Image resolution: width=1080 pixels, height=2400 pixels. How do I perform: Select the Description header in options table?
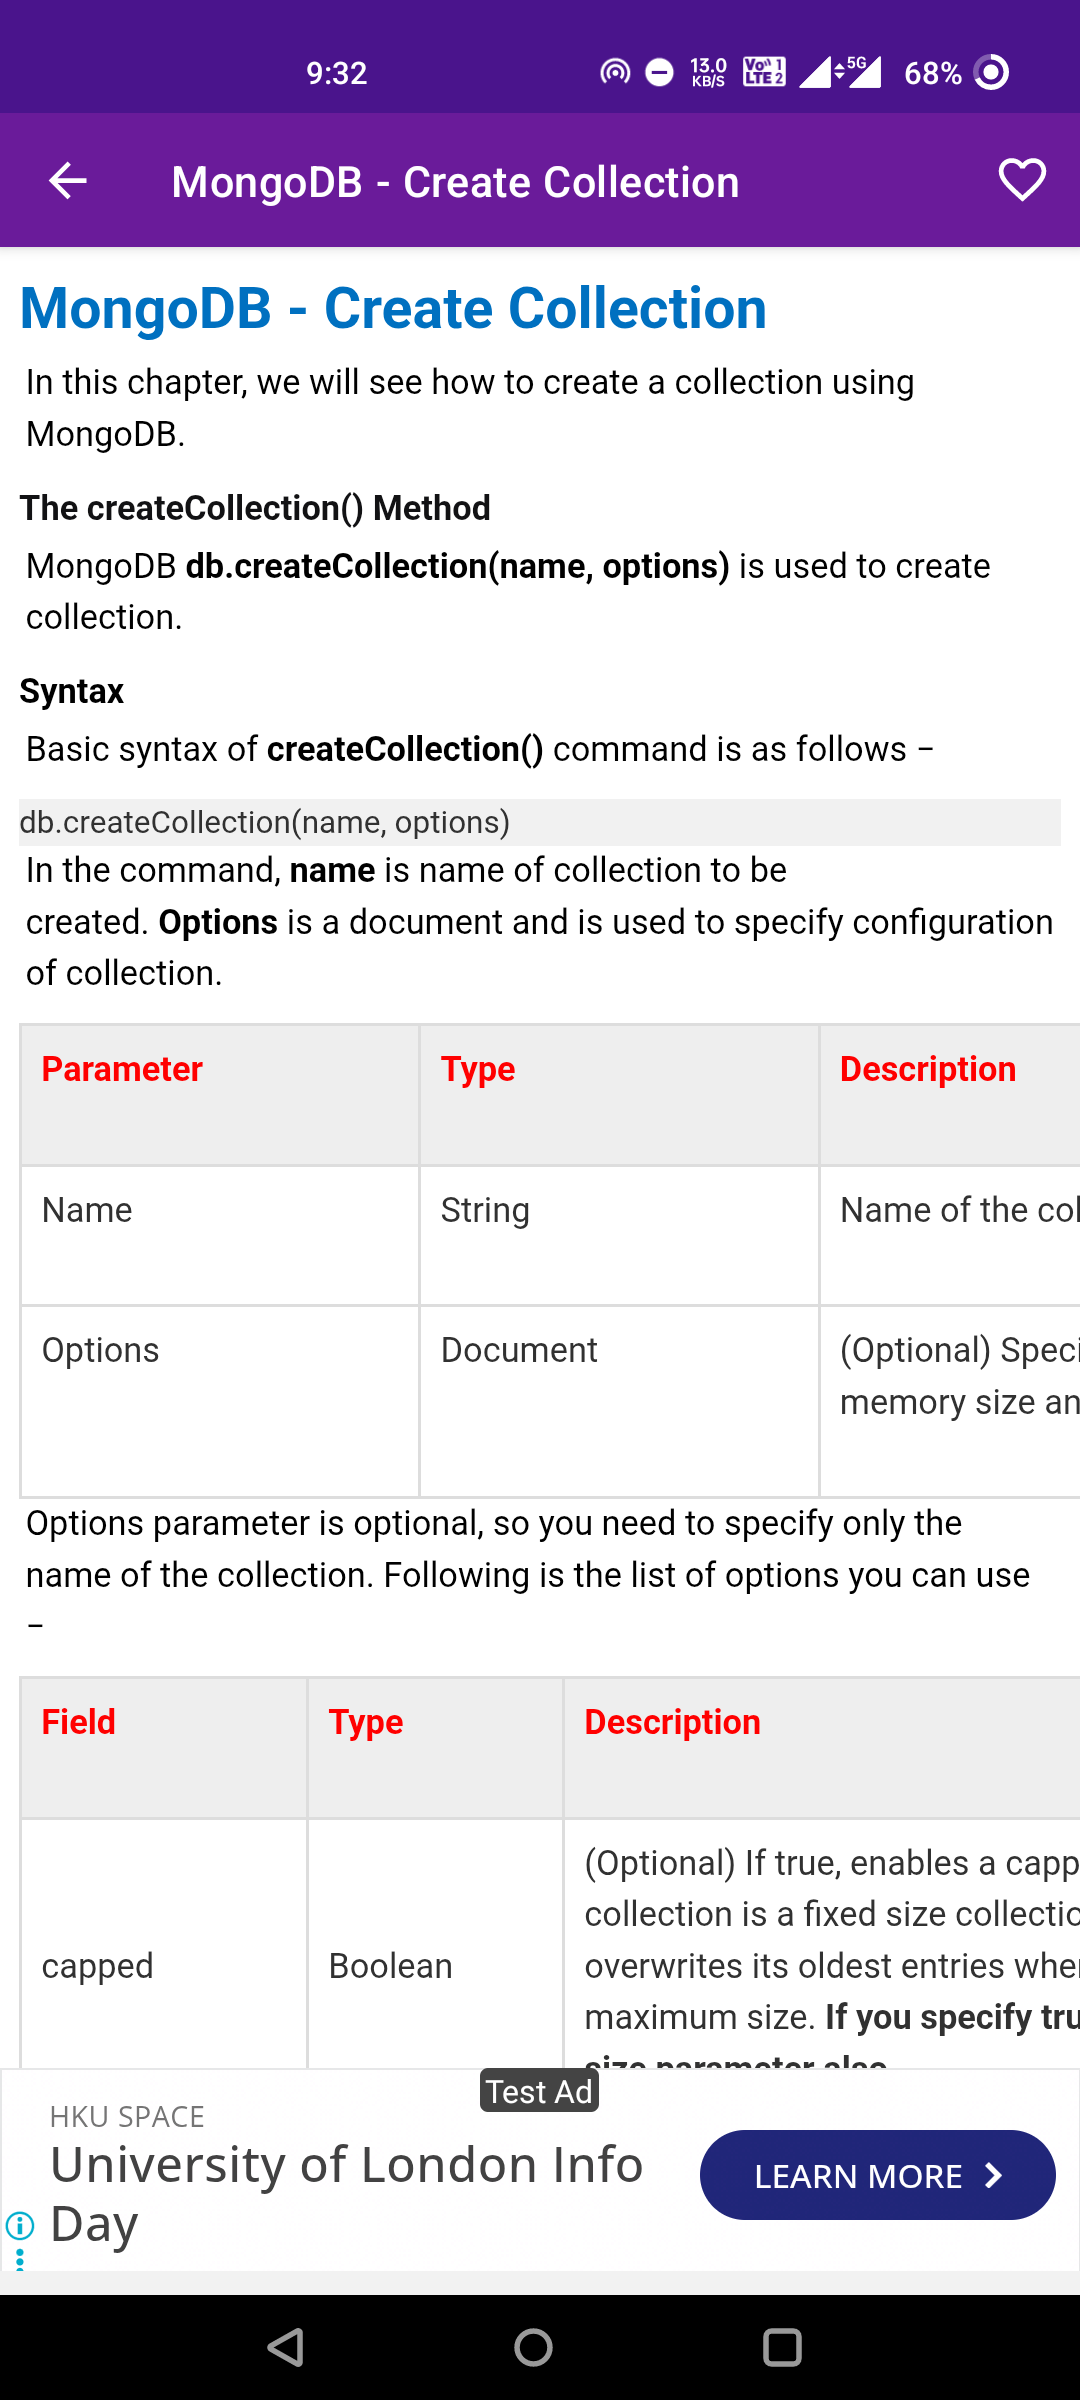(672, 1722)
